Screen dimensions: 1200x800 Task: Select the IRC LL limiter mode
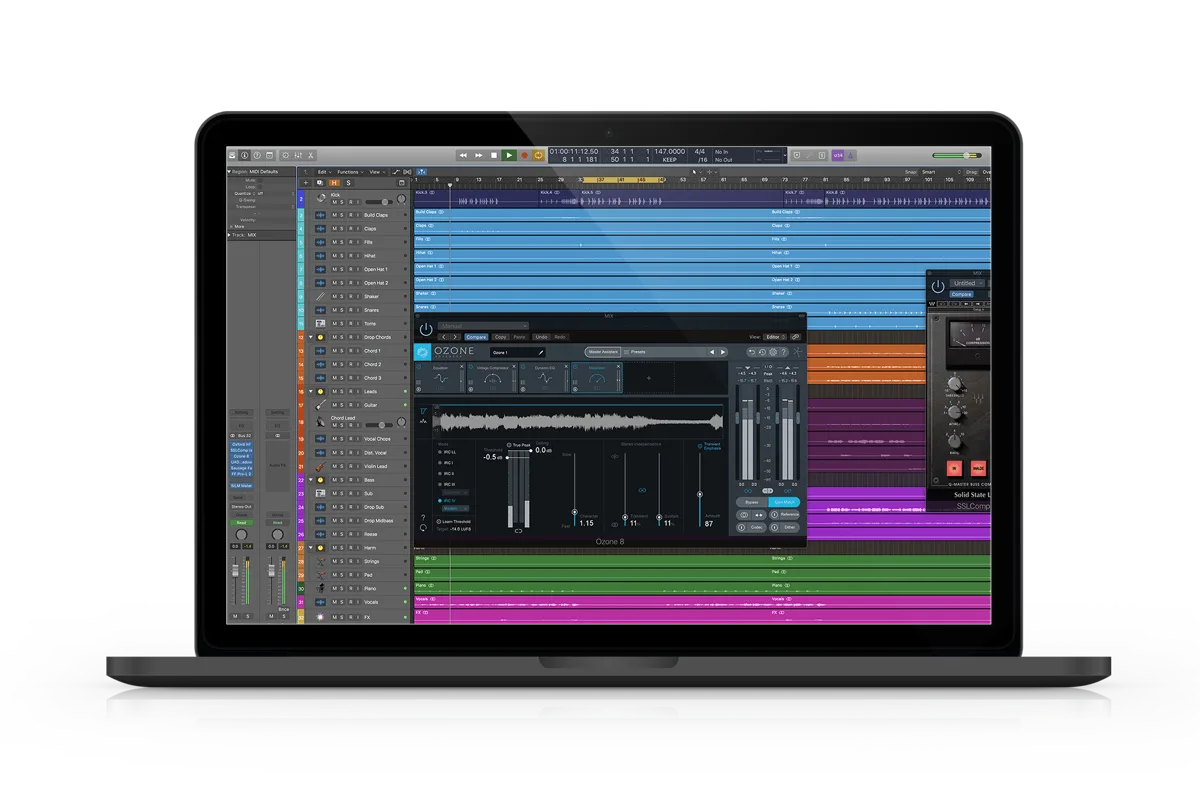point(447,452)
